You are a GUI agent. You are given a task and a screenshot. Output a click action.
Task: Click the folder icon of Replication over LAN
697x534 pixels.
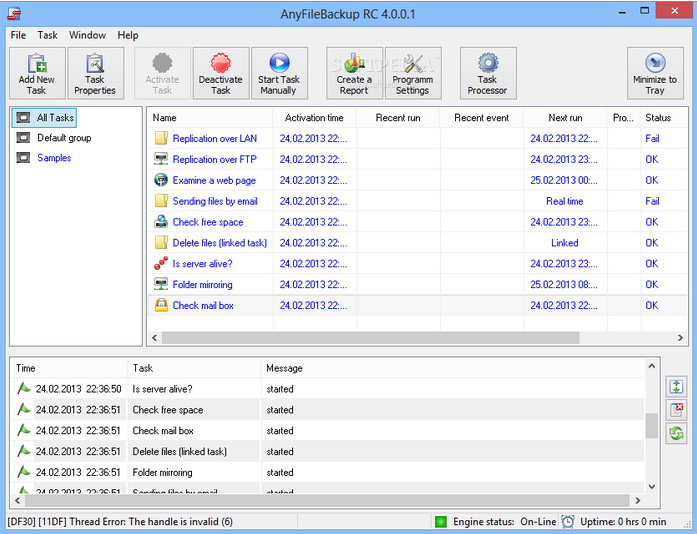pyautogui.click(x=161, y=138)
